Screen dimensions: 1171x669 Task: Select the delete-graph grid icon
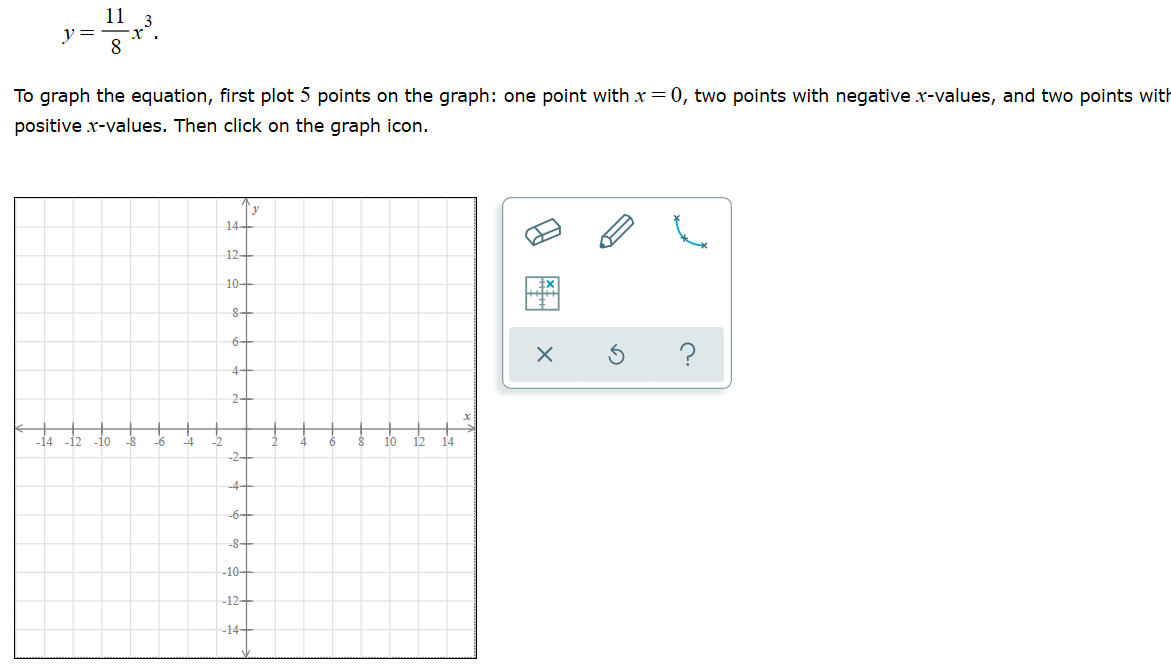541,293
